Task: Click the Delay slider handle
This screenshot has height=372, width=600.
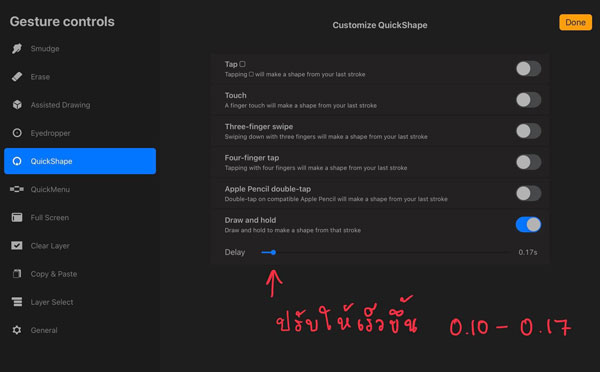Action: coord(273,252)
